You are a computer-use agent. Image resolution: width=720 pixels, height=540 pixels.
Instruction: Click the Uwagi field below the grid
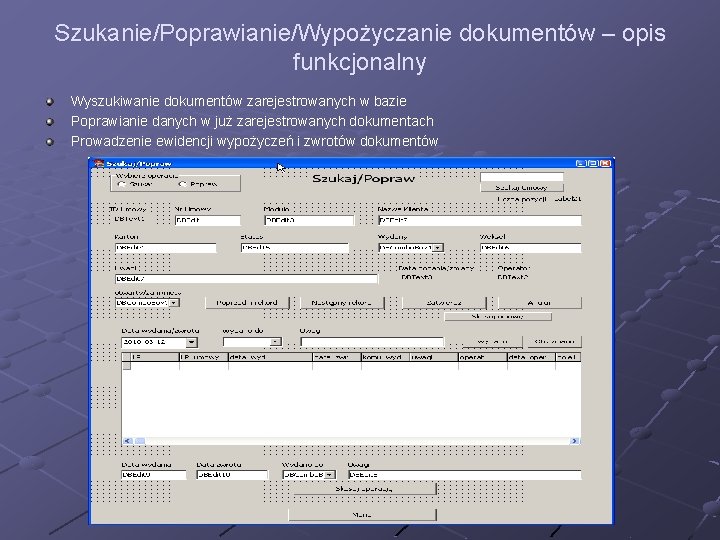pyautogui.click(x=465, y=475)
